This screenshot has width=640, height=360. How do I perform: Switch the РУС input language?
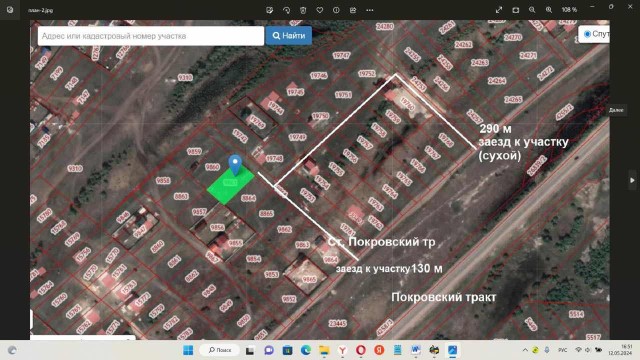[562, 350]
